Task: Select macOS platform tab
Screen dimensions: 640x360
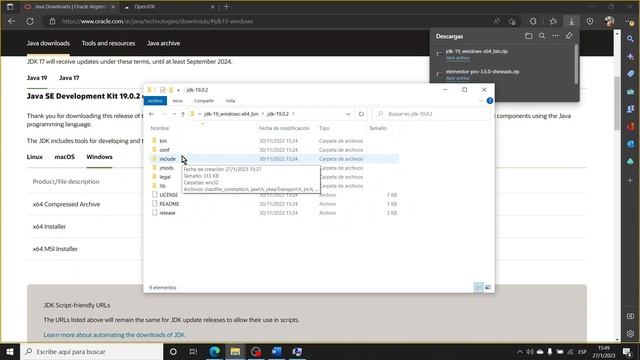Action: coord(64,157)
